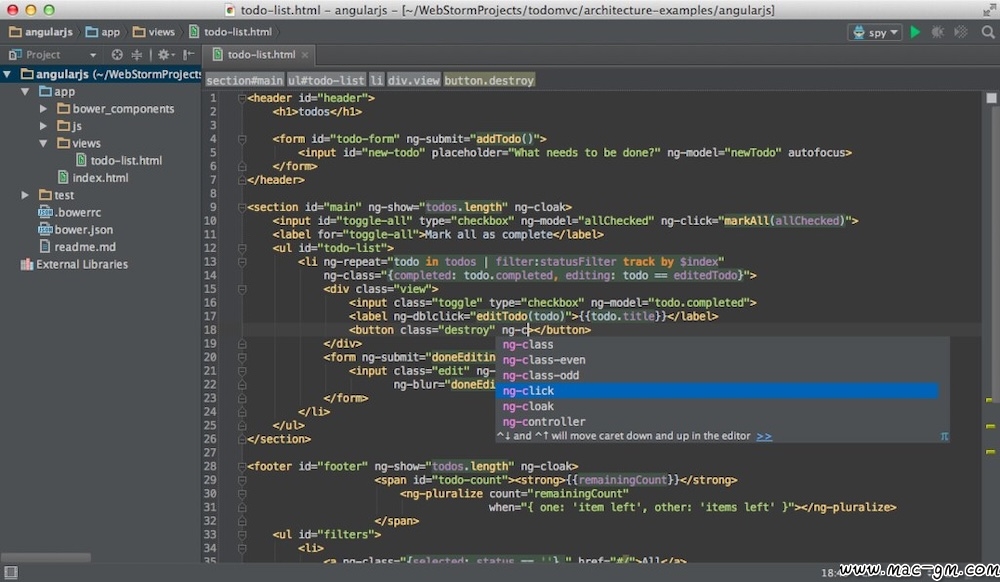Click the inspection status square above scrollbar

[x=991, y=98]
